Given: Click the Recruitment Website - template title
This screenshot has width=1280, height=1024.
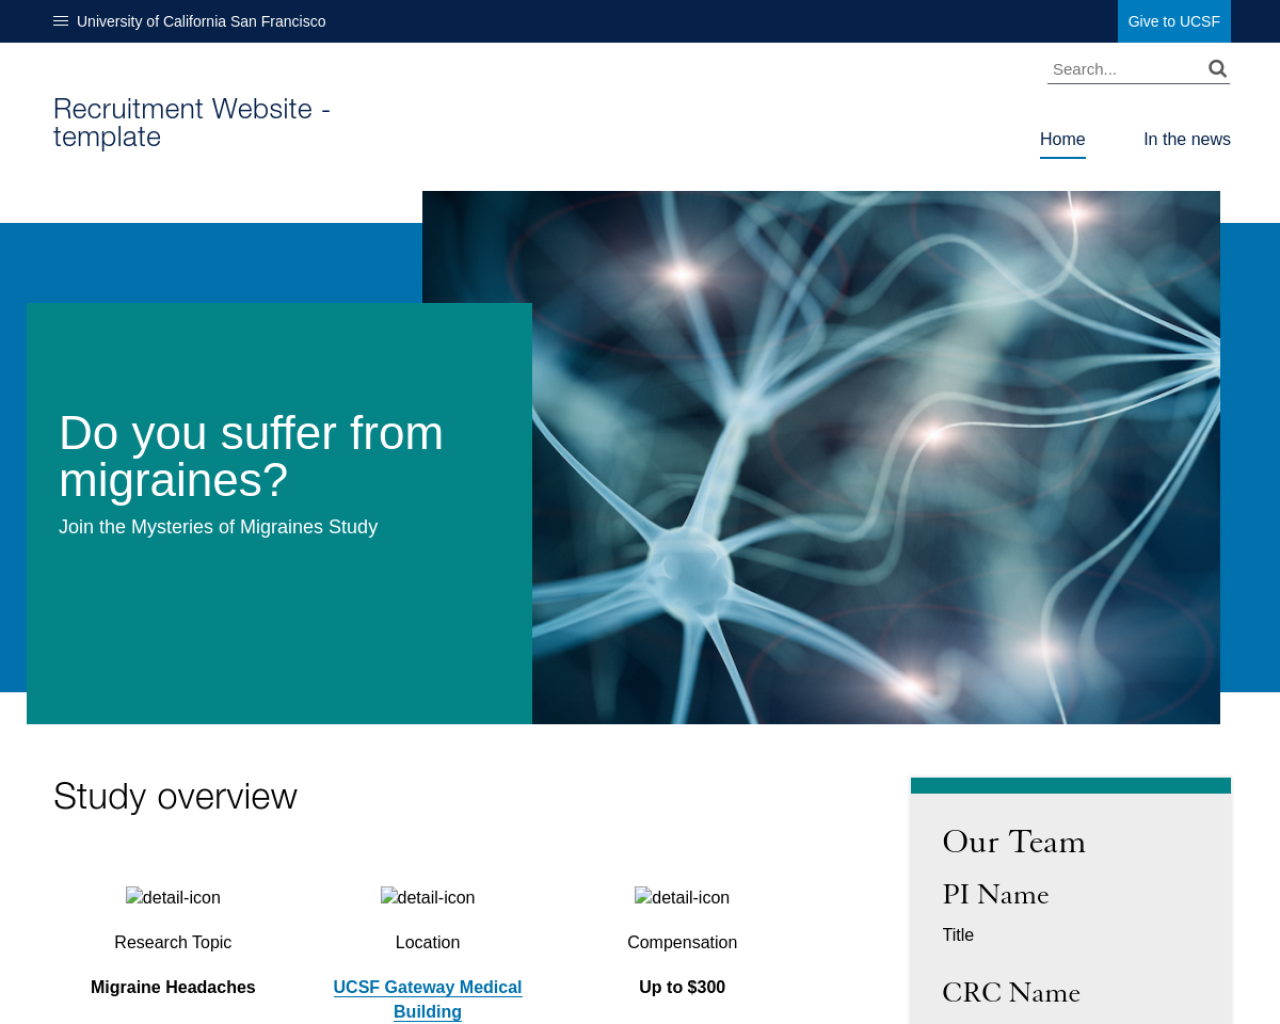Looking at the screenshot, I should click(x=192, y=122).
